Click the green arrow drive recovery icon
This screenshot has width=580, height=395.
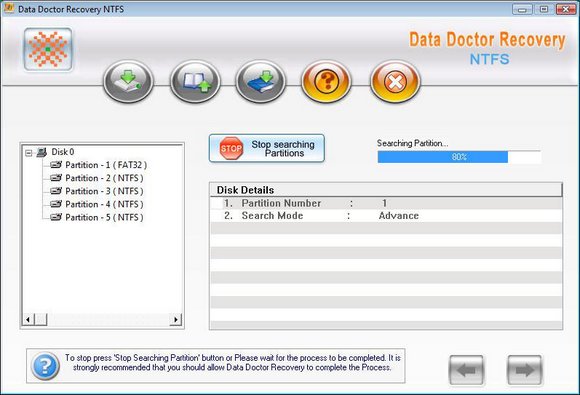(128, 82)
